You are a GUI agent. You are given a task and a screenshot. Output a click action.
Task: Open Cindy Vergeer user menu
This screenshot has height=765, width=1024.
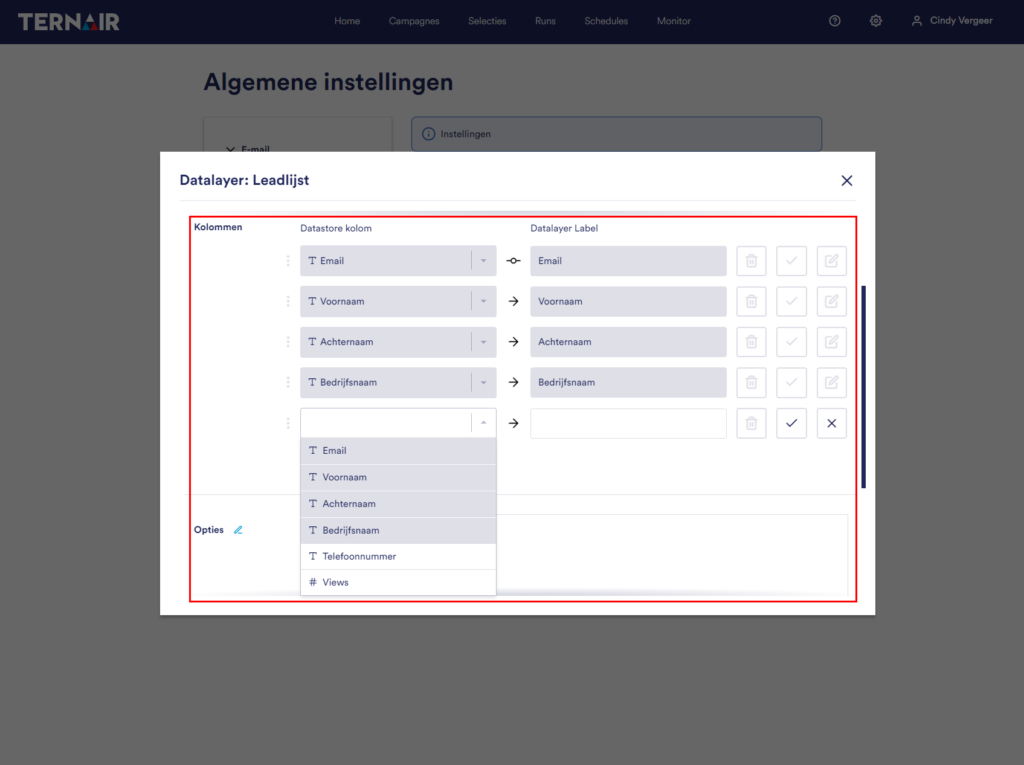[952, 21]
